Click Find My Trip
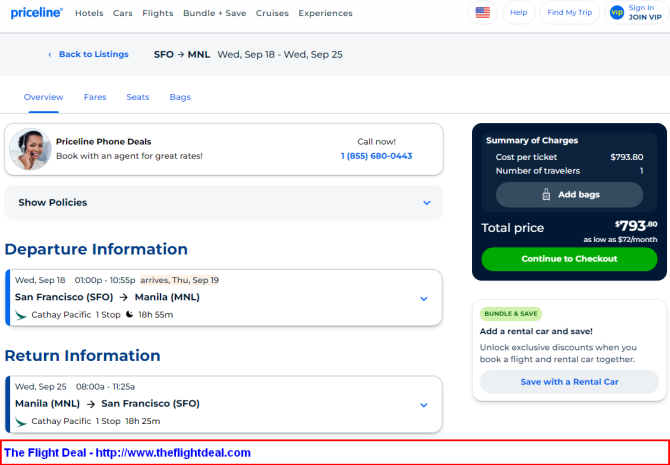670x465 pixels. [x=570, y=13]
